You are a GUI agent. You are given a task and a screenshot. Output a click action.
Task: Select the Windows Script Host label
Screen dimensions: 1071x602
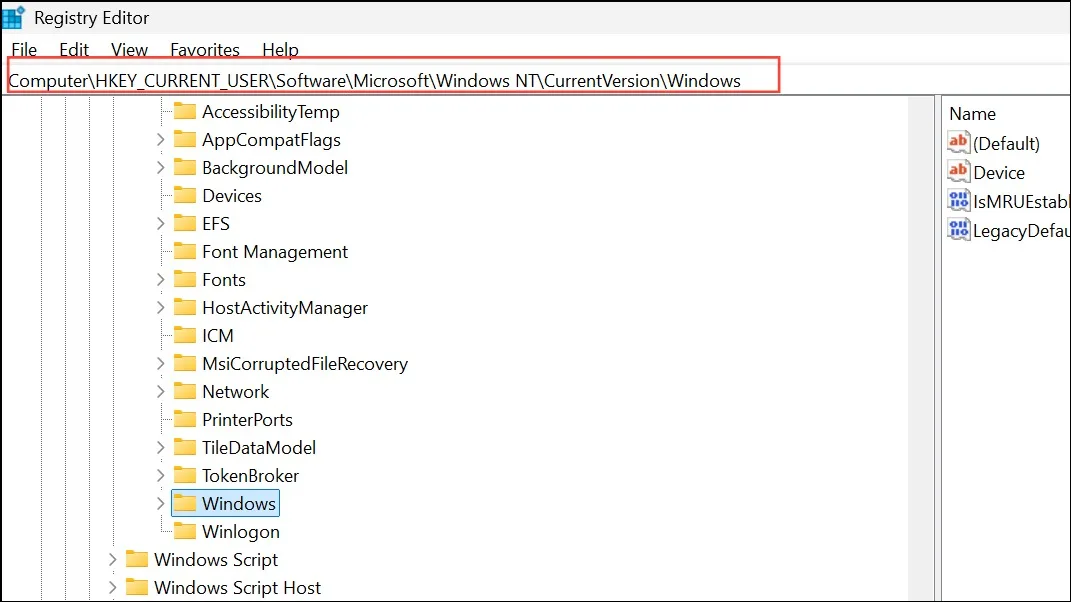[237, 588]
